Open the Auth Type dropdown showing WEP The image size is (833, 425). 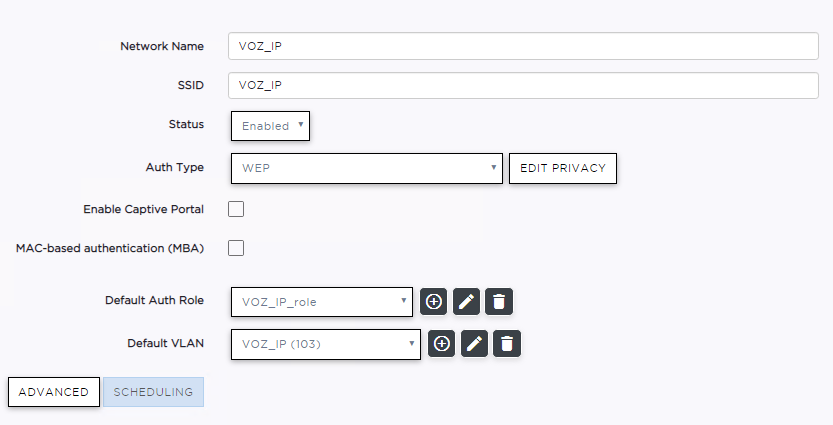tap(367, 168)
